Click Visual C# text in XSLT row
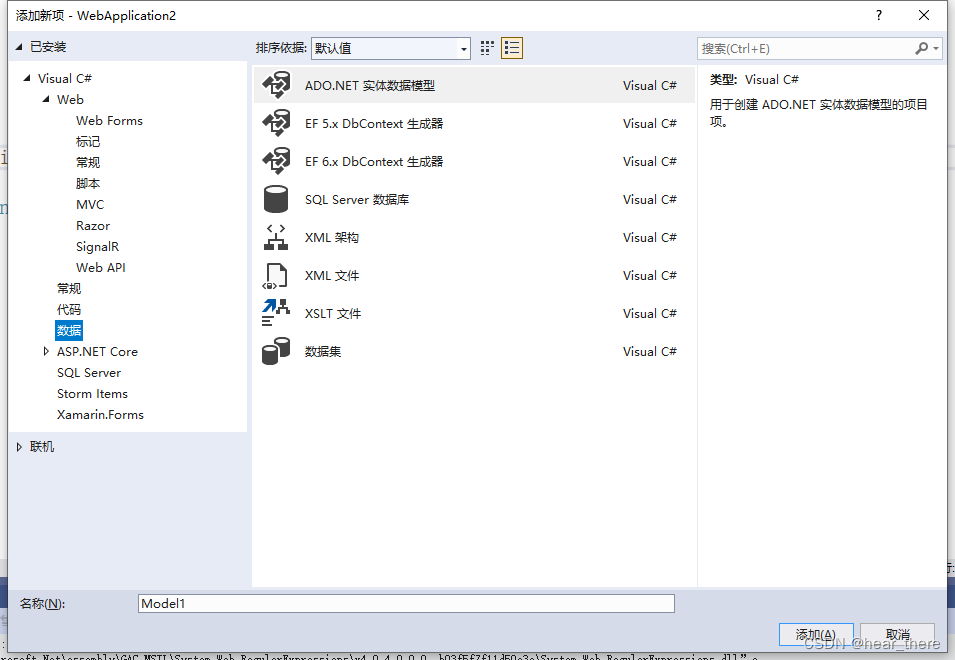The height and width of the screenshot is (660, 955). coord(649,314)
